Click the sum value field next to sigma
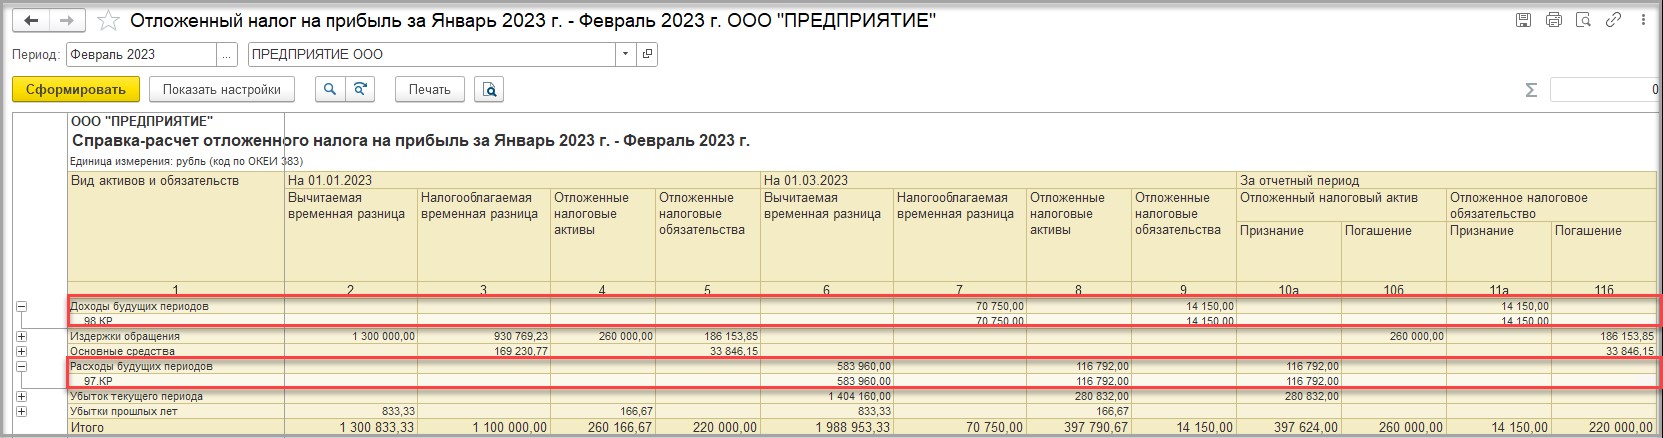The height and width of the screenshot is (438, 1663). click(1606, 90)
